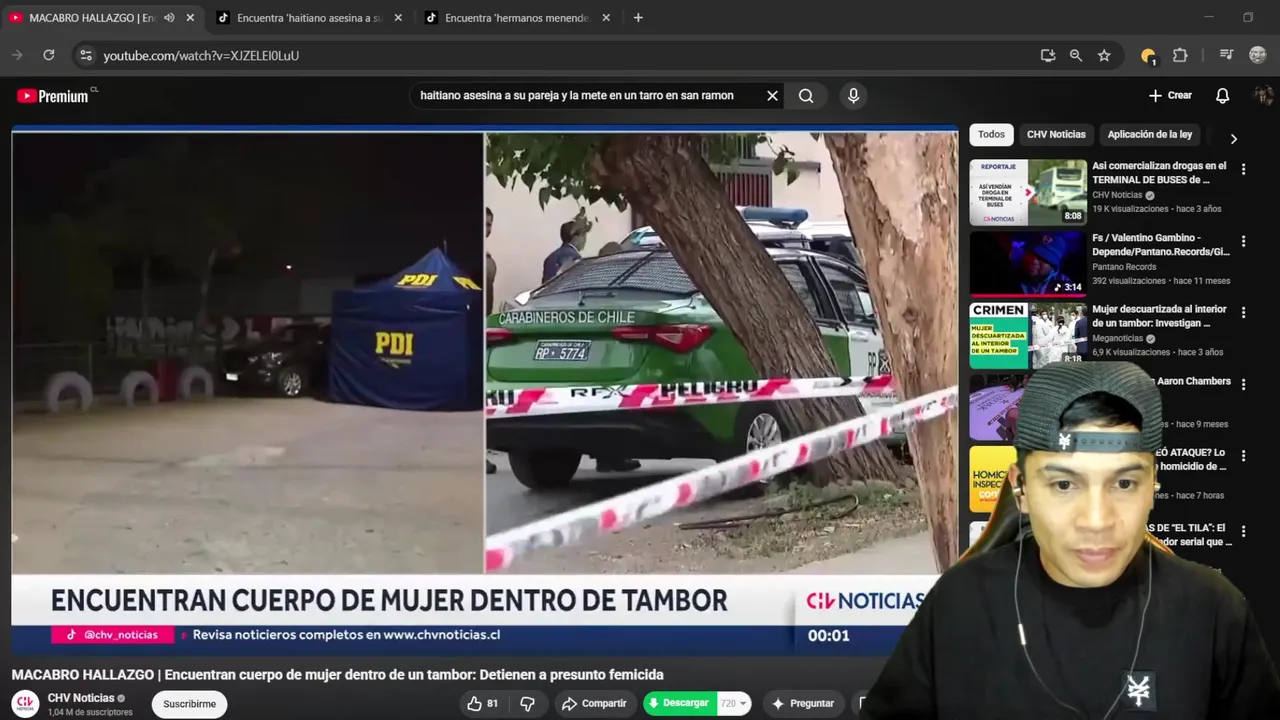Go forward in browser history

pyautogui.click(x=17, y=56)
